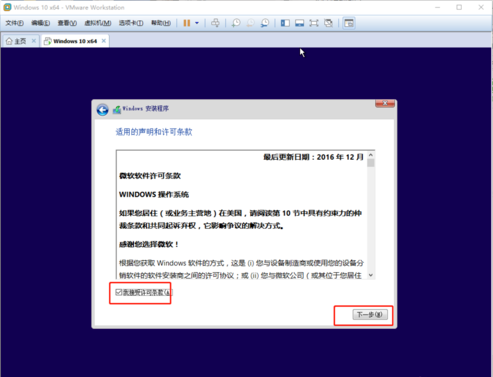493x377 pixels.
Task: Check the 我接受许可条款 checkbox
Action: [119, 292]
